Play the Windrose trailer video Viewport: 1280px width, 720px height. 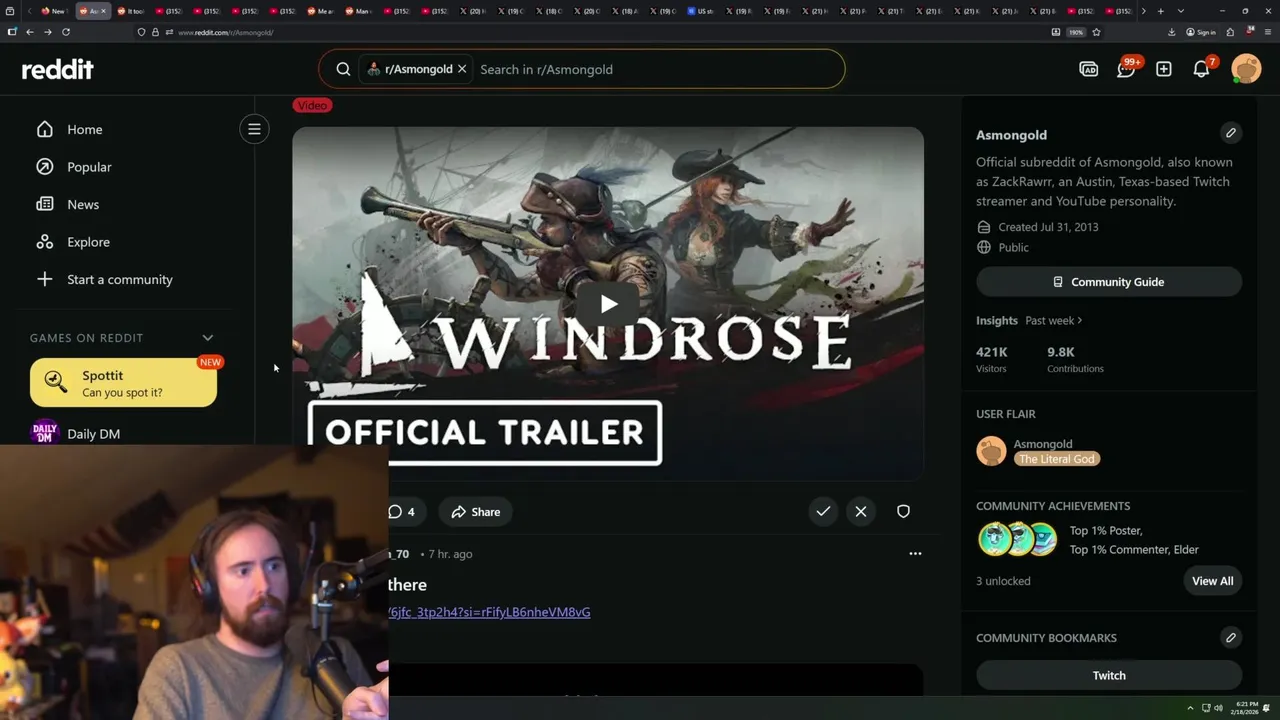point(608,304)
